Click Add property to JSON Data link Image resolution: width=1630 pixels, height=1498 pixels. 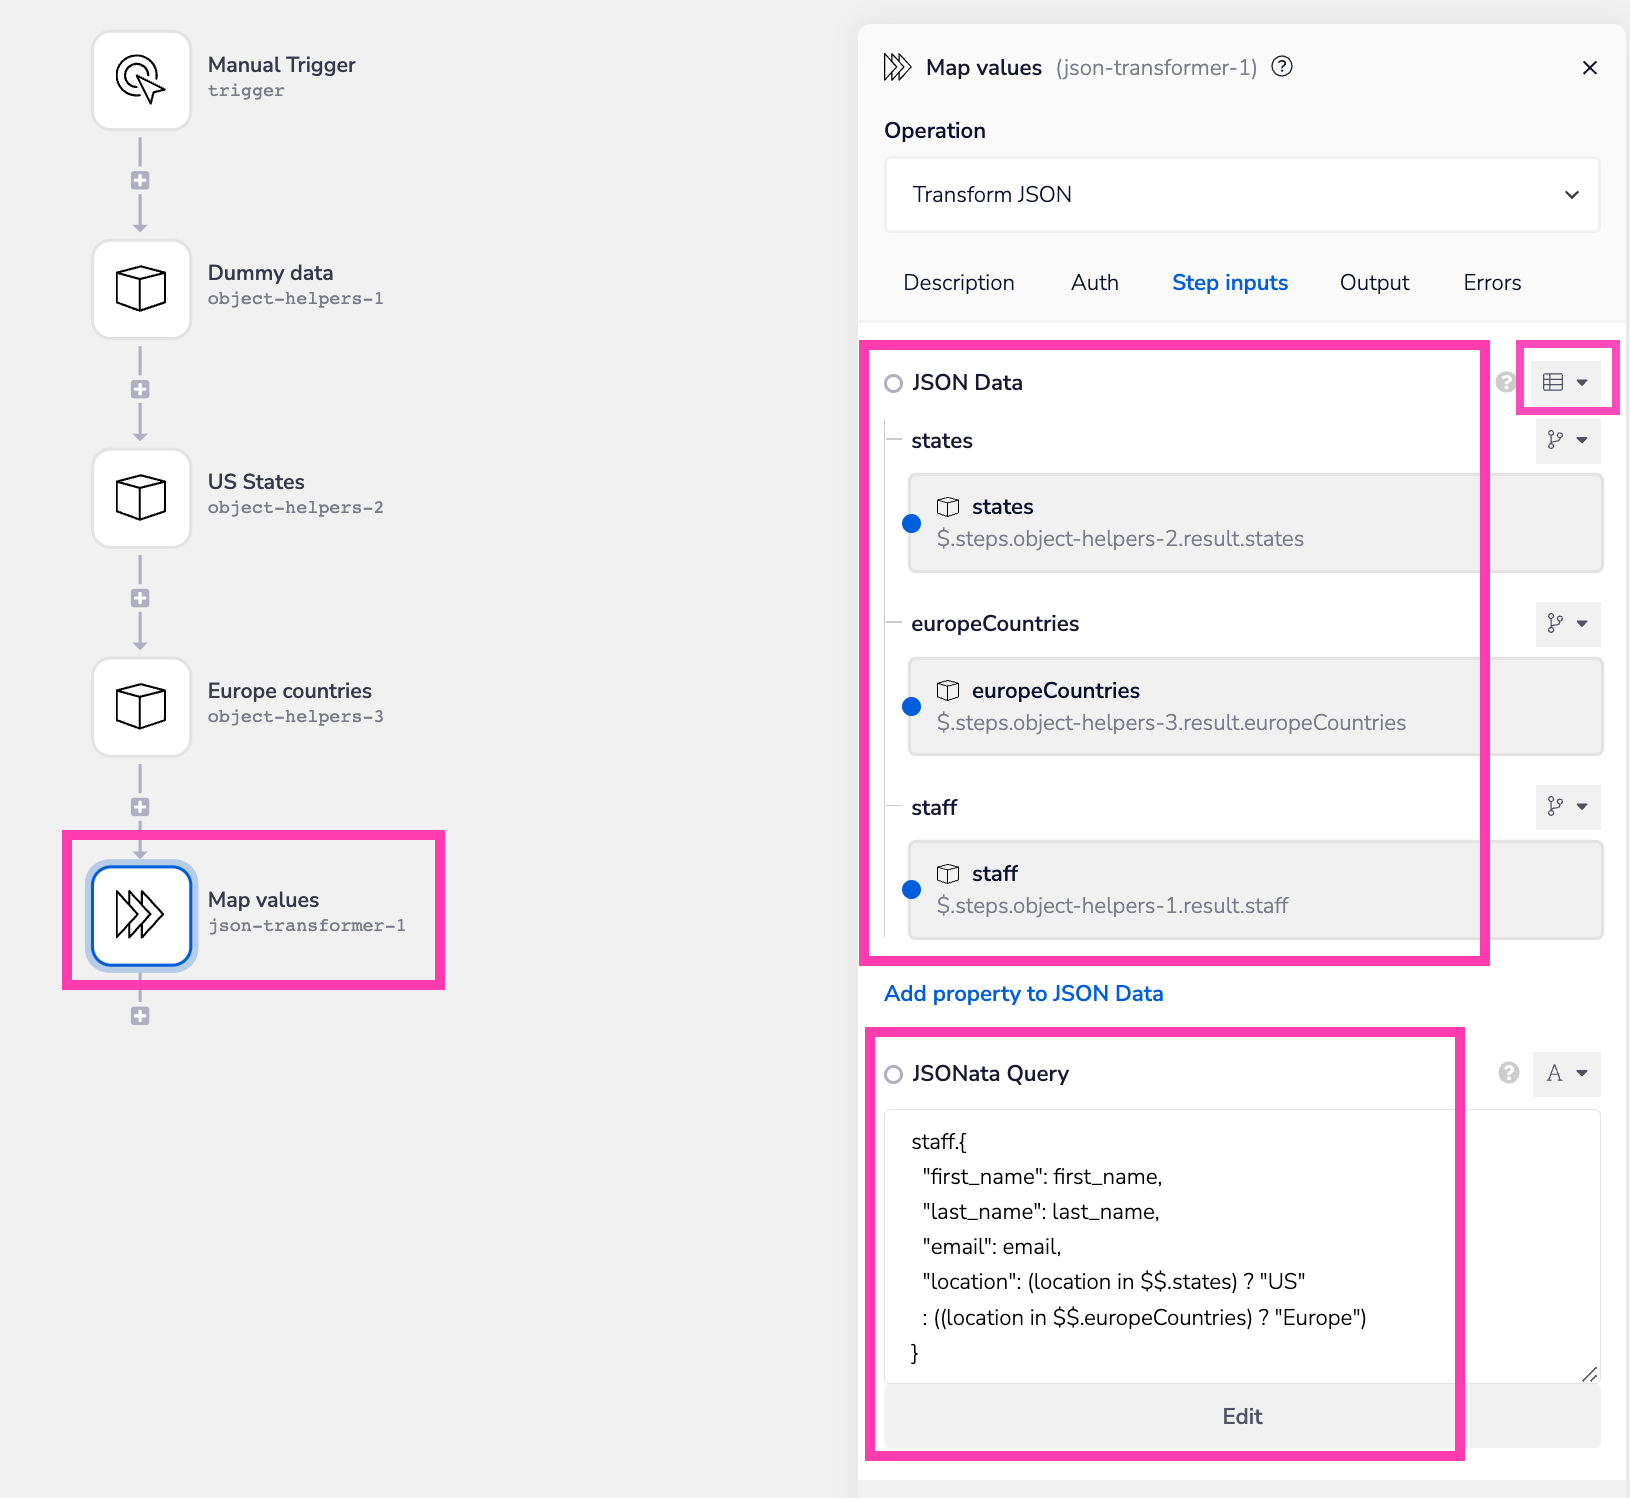point(1023,994)
